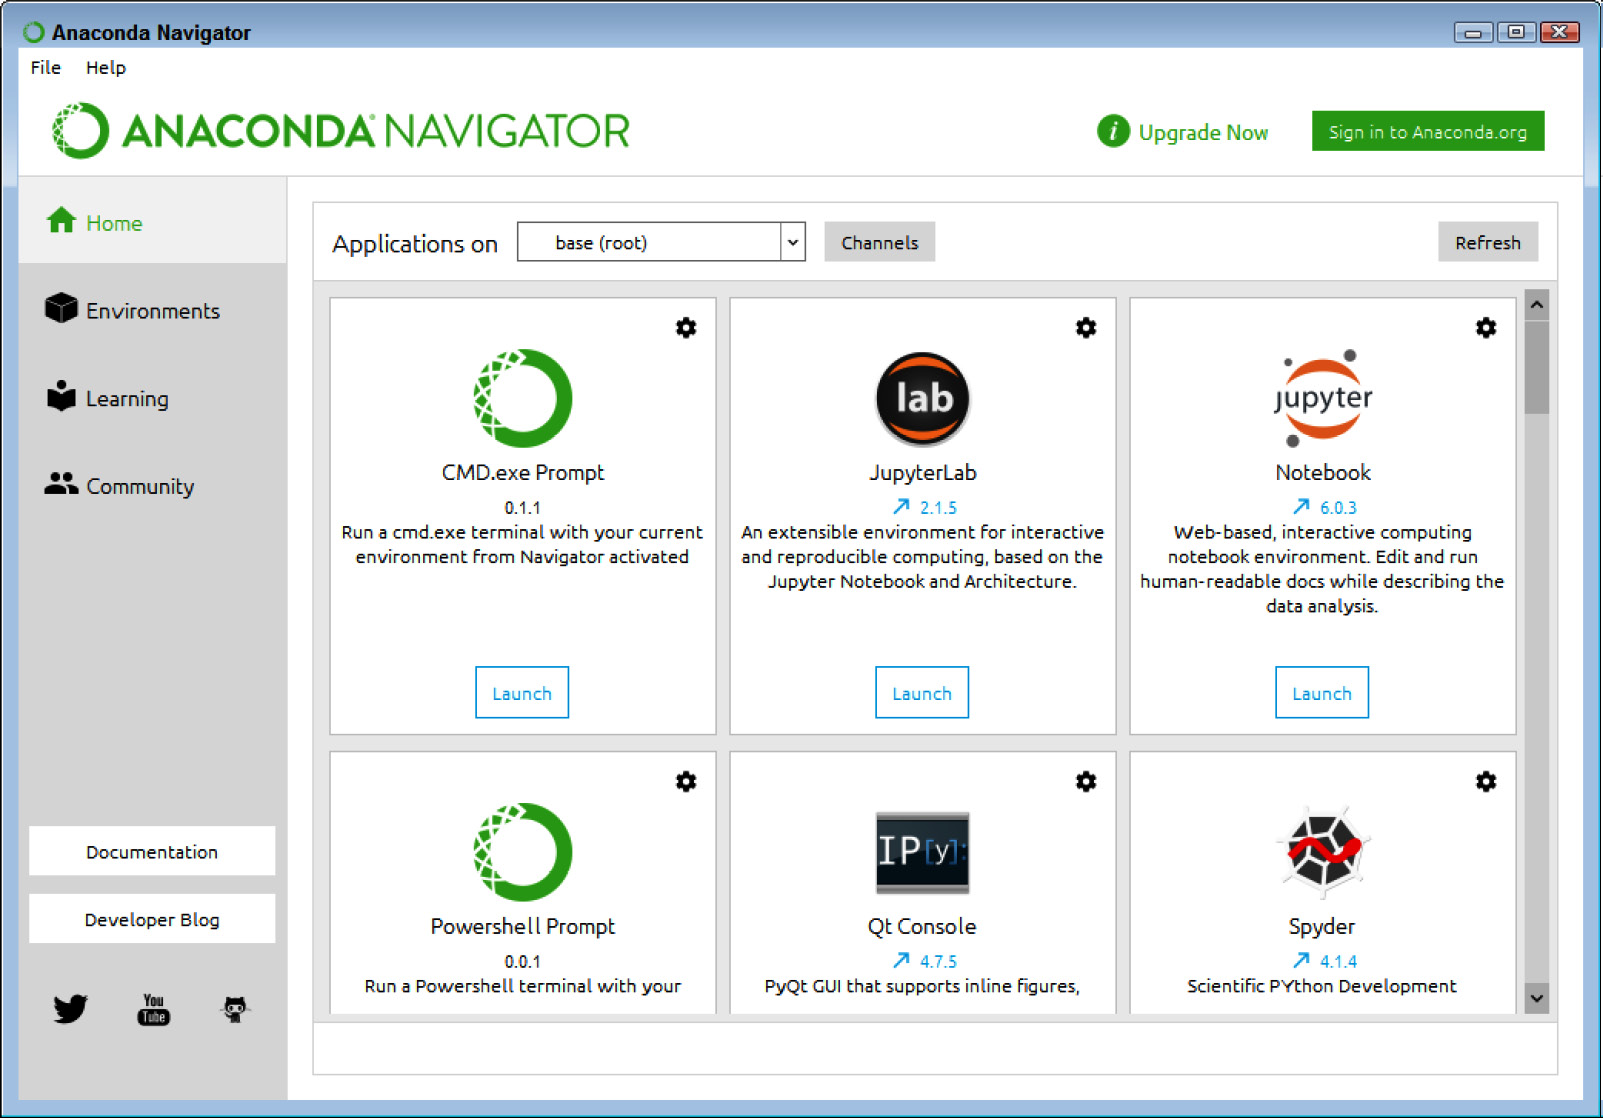Click the Spyder version 4.1.4 text
This screenshot has width=1603, height=1118.
coord(1338,961)
